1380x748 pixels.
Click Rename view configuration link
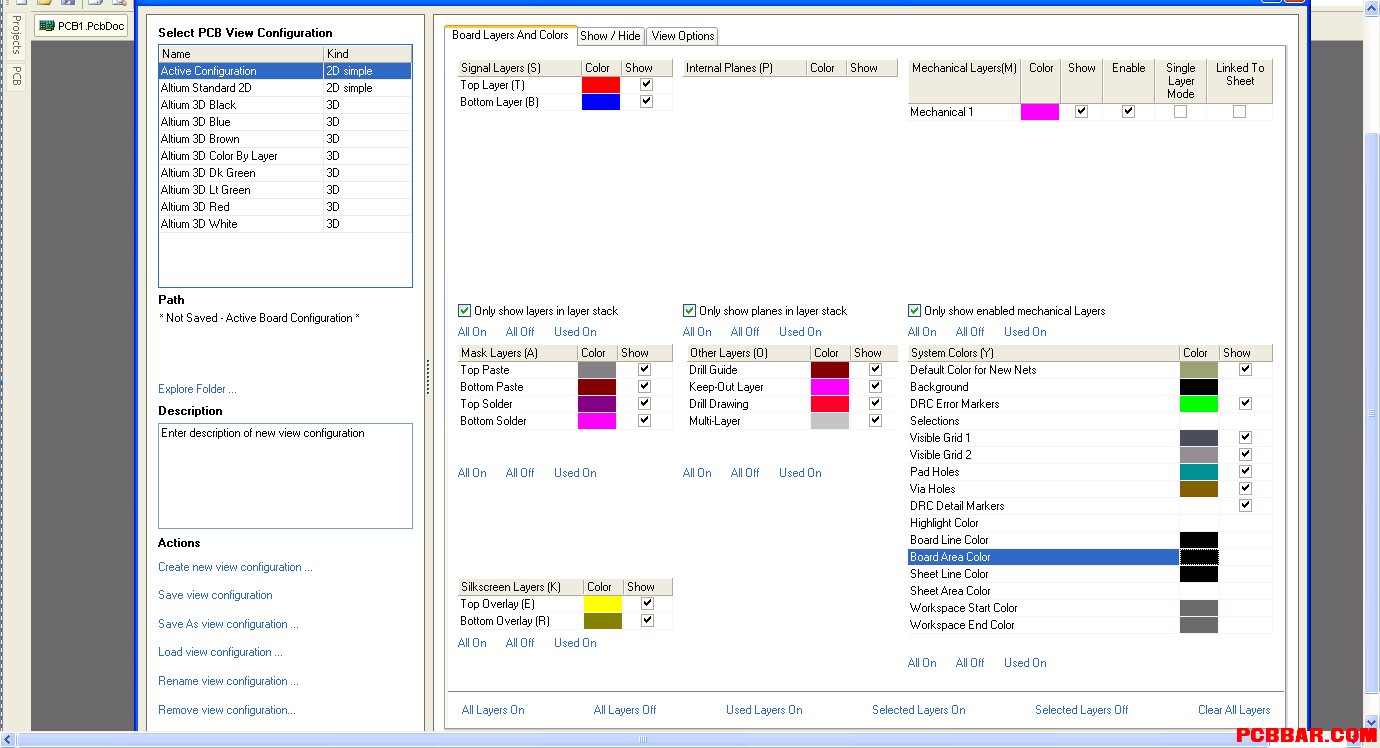pos(229,681)
